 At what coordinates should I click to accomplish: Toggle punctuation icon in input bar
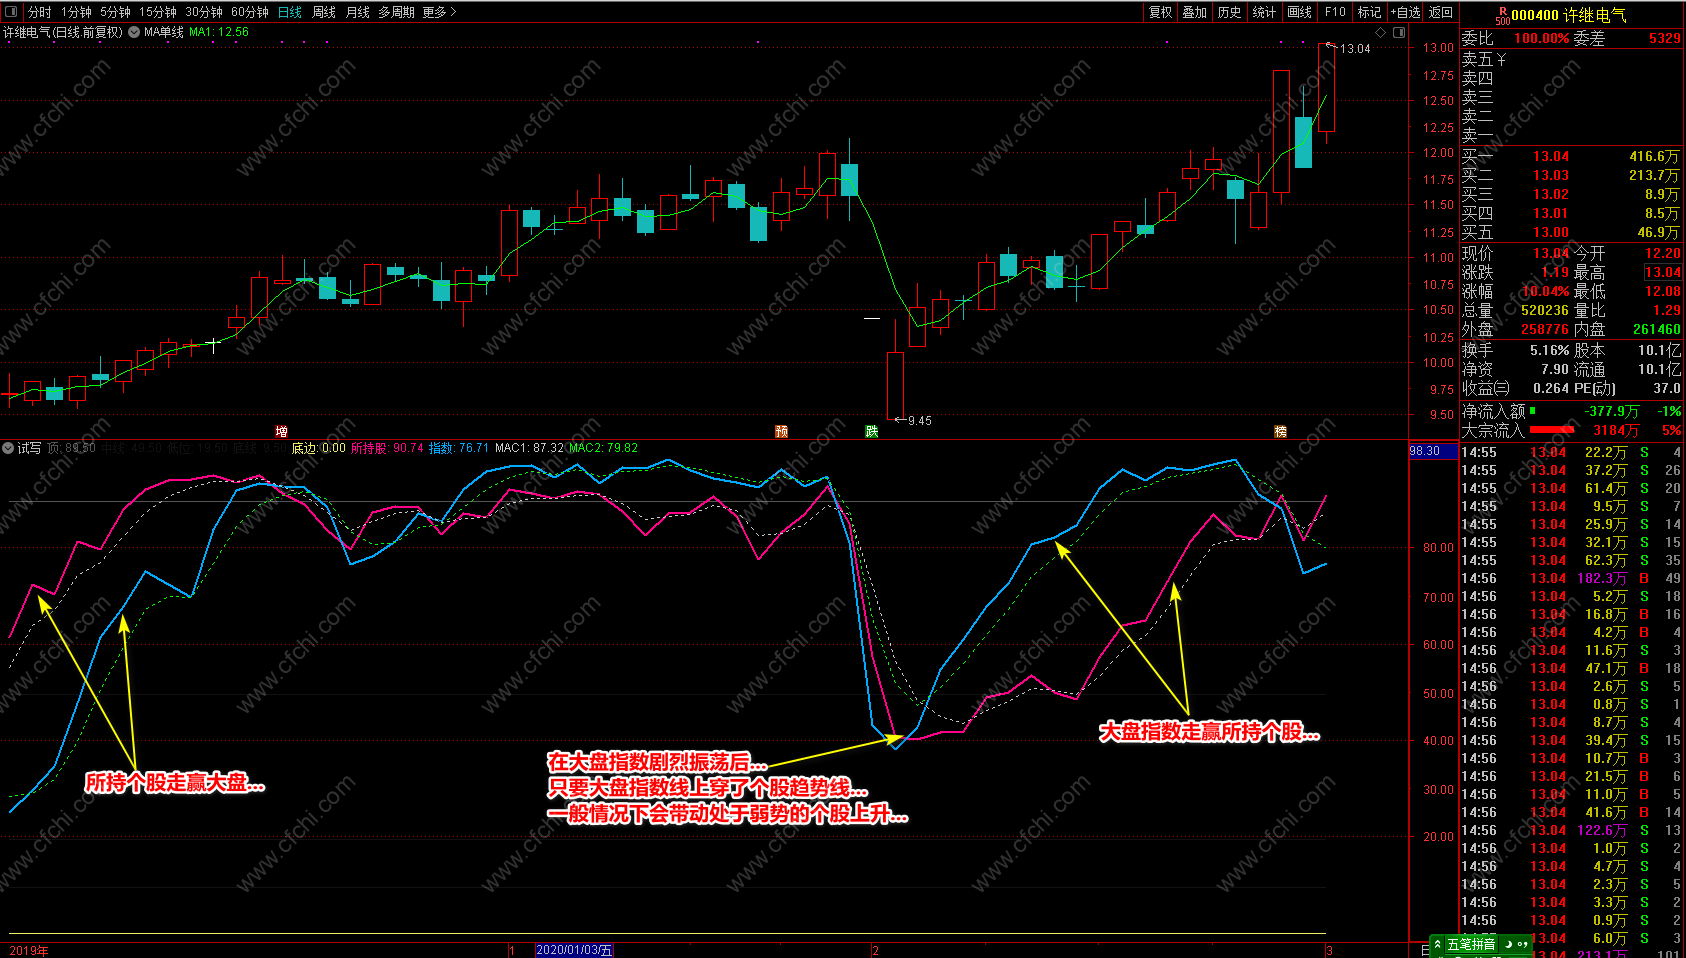pos(1523,944)
